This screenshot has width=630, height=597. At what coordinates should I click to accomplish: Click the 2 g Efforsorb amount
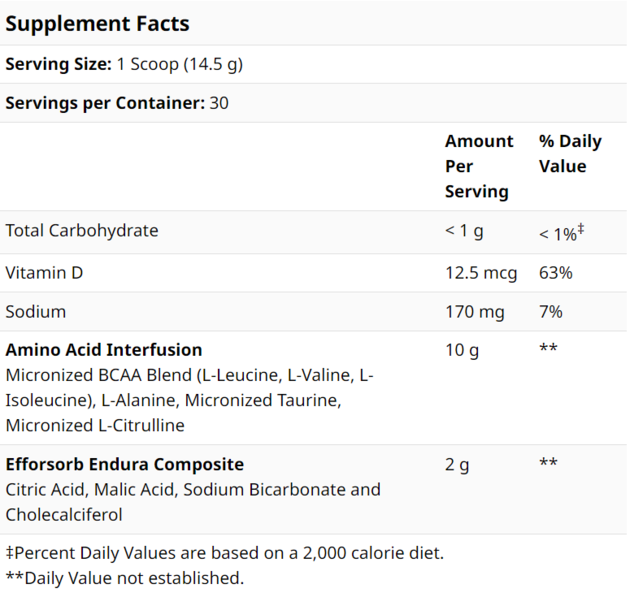point(457,465)
